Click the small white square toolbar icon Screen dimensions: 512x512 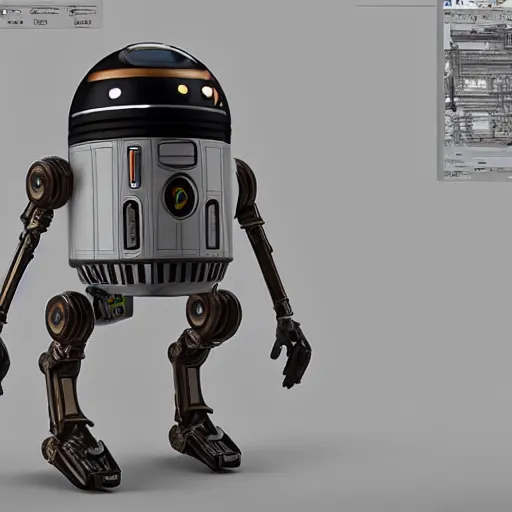5,12
